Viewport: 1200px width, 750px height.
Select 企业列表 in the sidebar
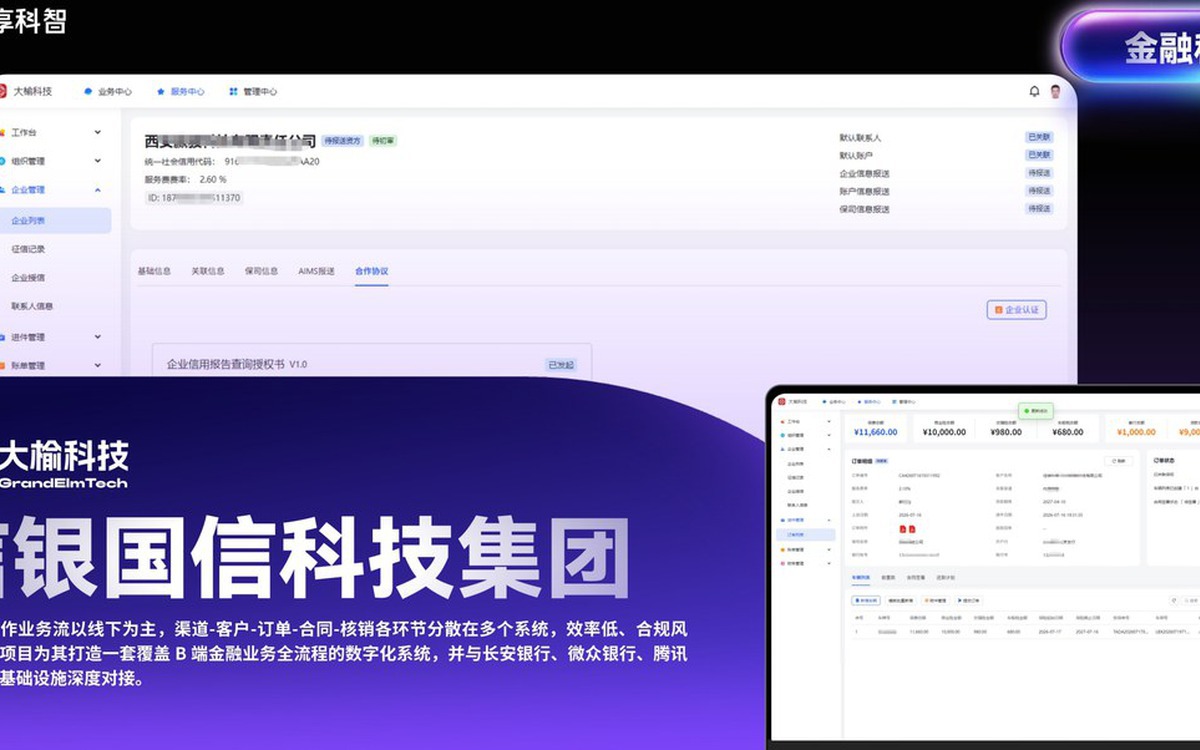[x=55, y=220]
